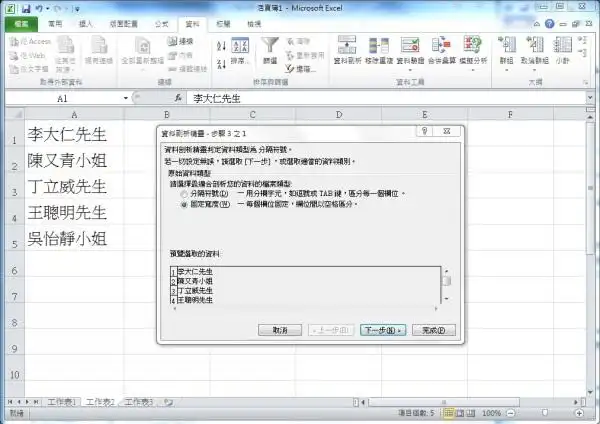Click From Text (從文字檔) icon
The height and width of the screenshot is (424, 600).
14,69
